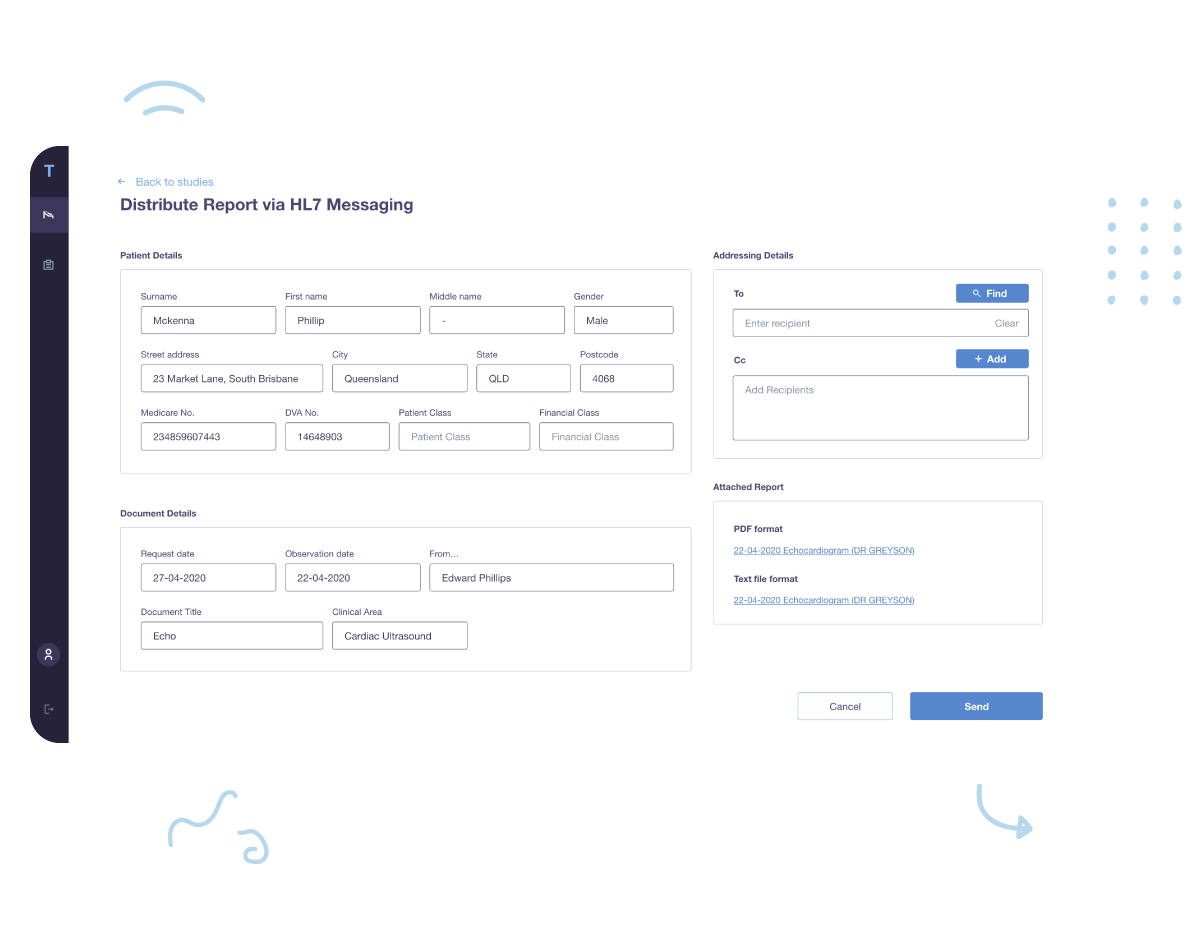1200x952 pixels.
Task: Click the Financial Class field
Action: (606, 436)
